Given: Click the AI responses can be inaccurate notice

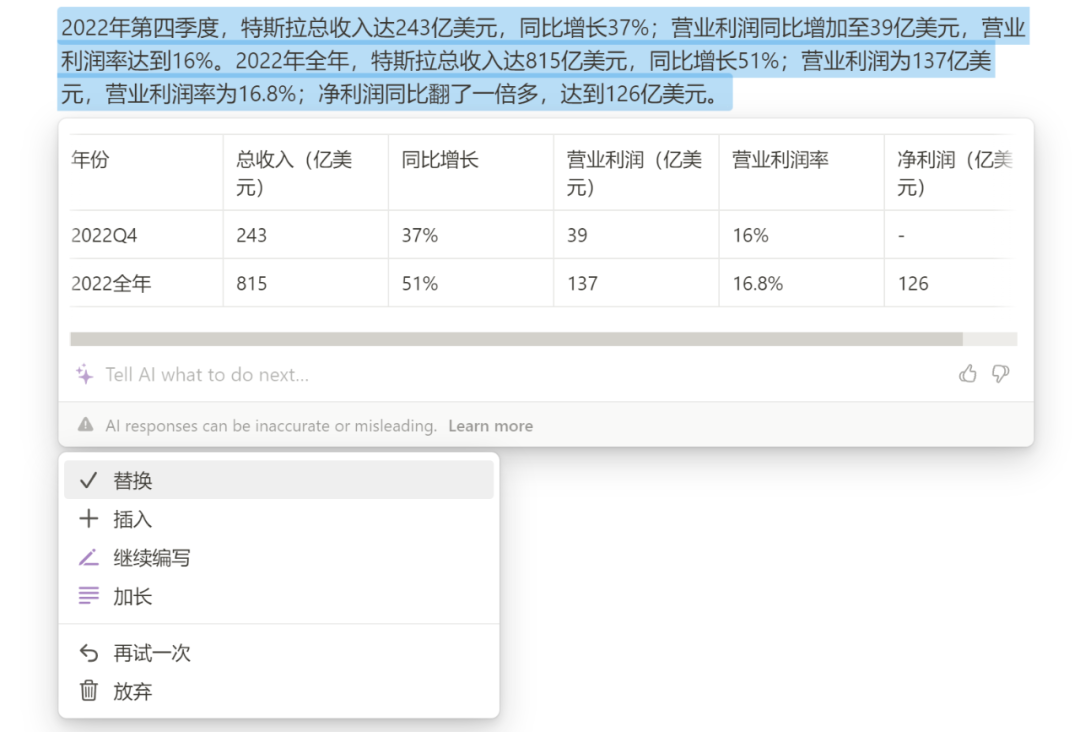Looking at the screenshot, I should click(271, 426).
